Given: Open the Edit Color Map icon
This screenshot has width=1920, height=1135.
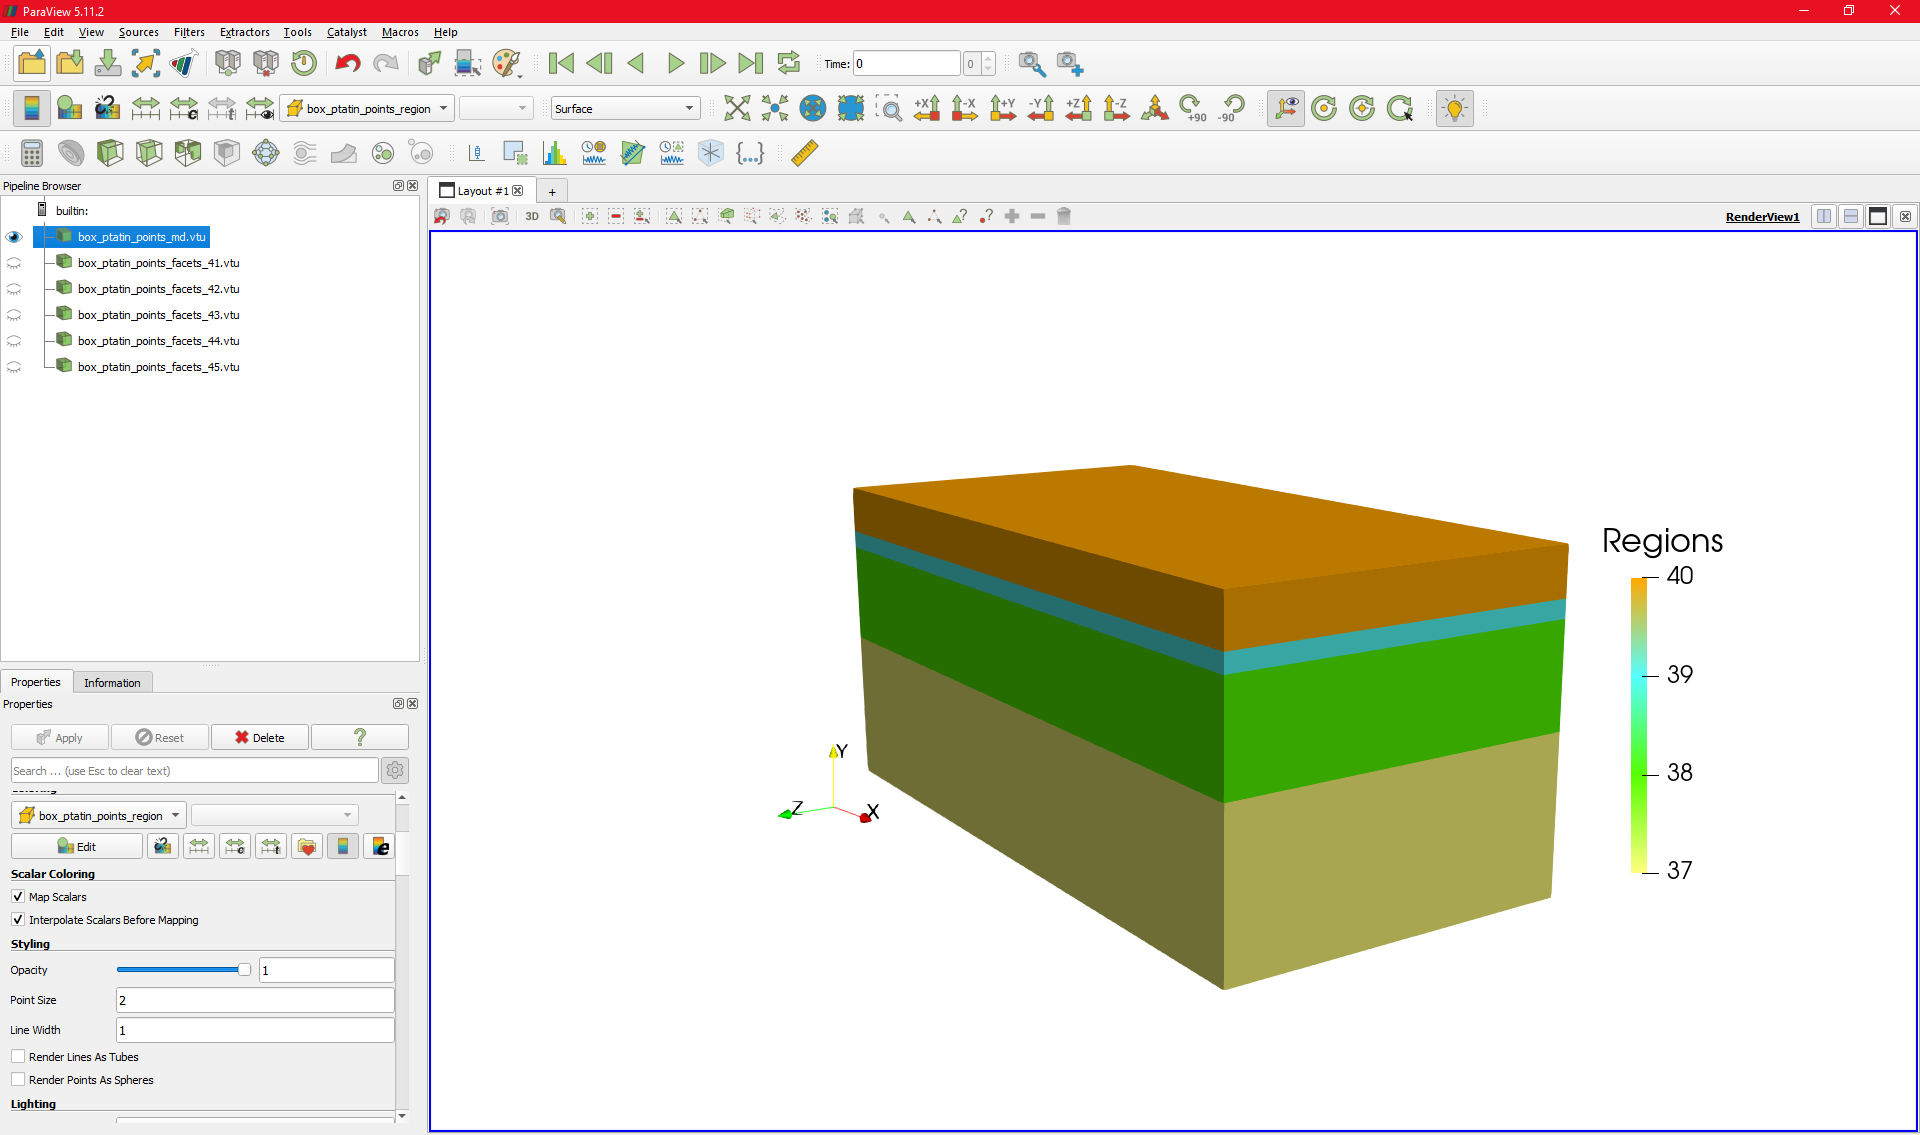Looking at the screenshot, I should tap(70, 108).
